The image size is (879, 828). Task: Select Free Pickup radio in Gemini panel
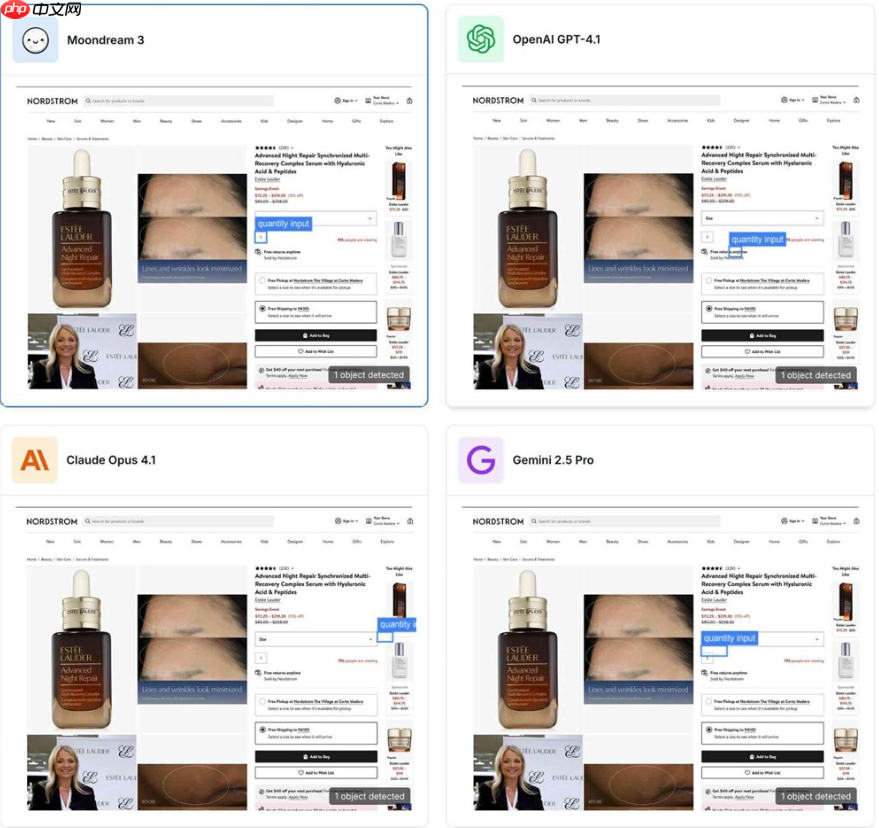tap(709, 701)
